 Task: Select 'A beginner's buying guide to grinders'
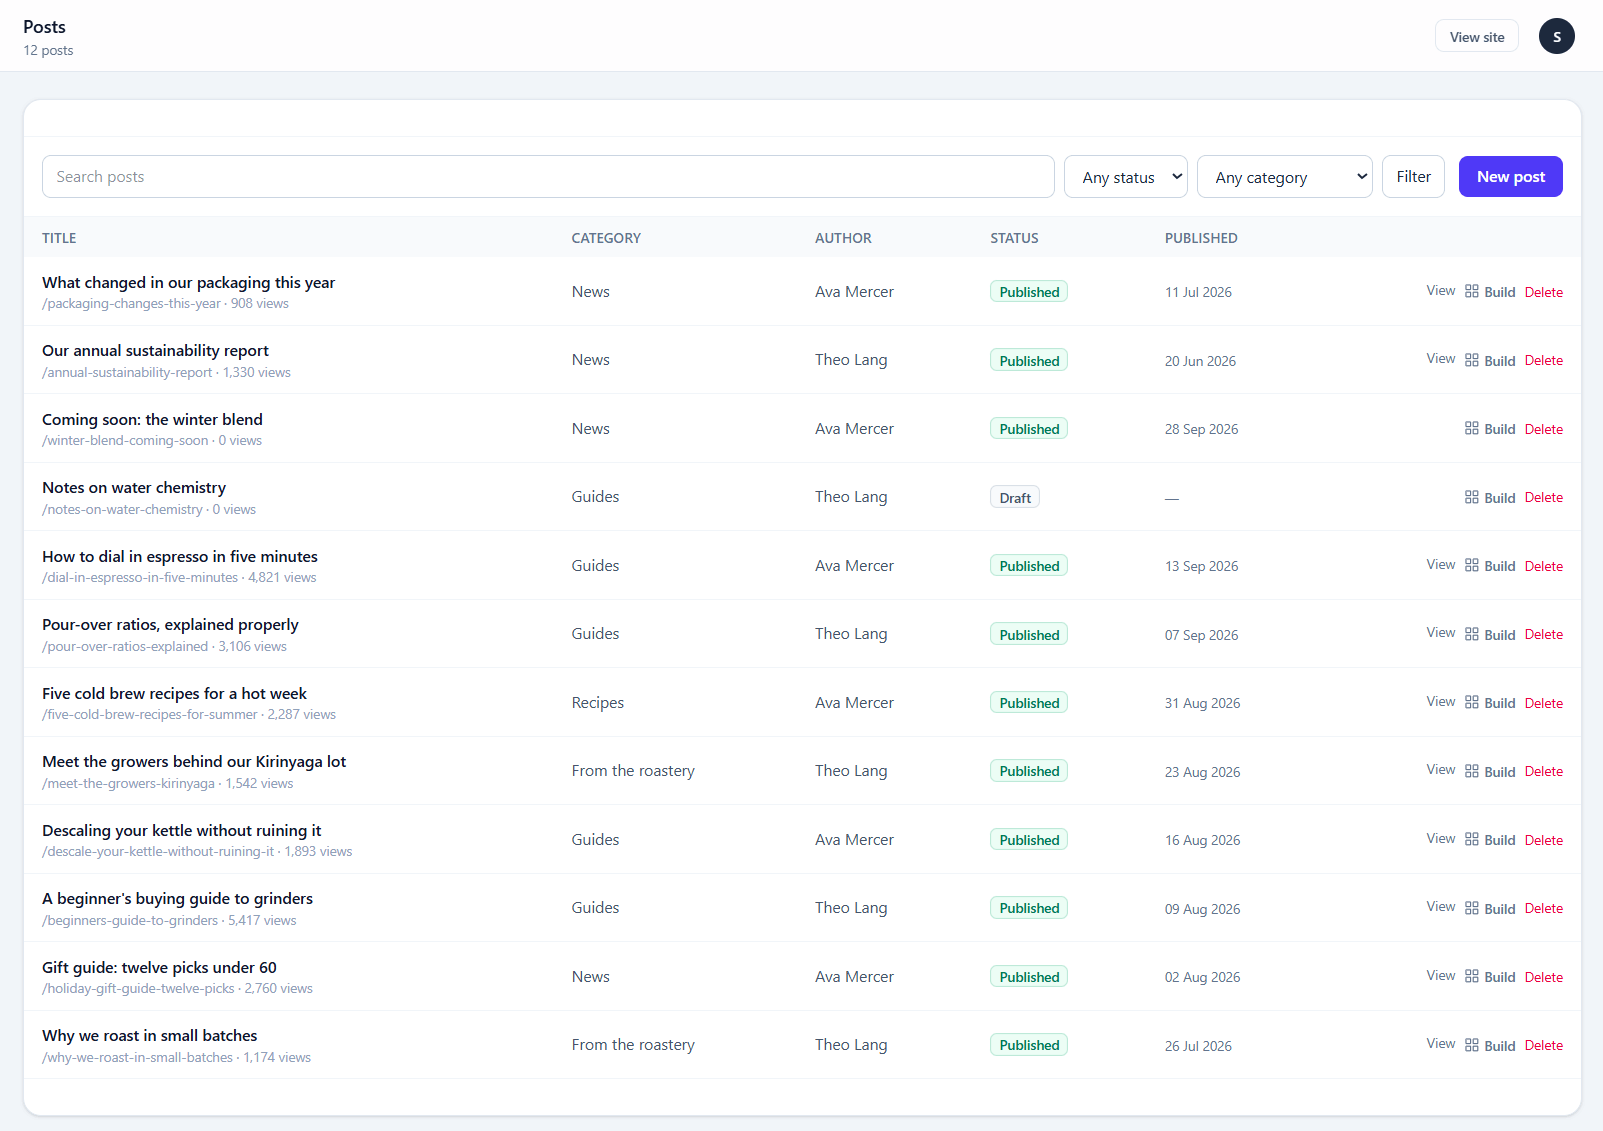pos(177,899)
